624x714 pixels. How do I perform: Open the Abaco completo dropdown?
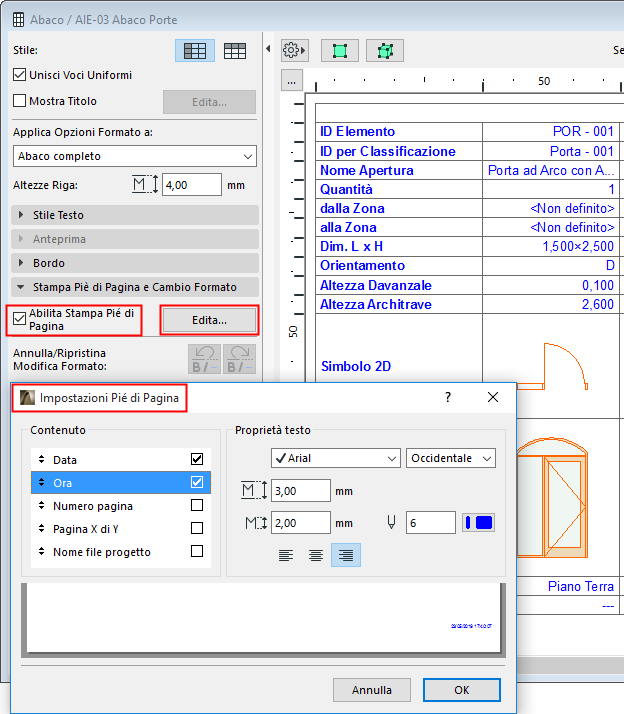click(x=135, y=156)
